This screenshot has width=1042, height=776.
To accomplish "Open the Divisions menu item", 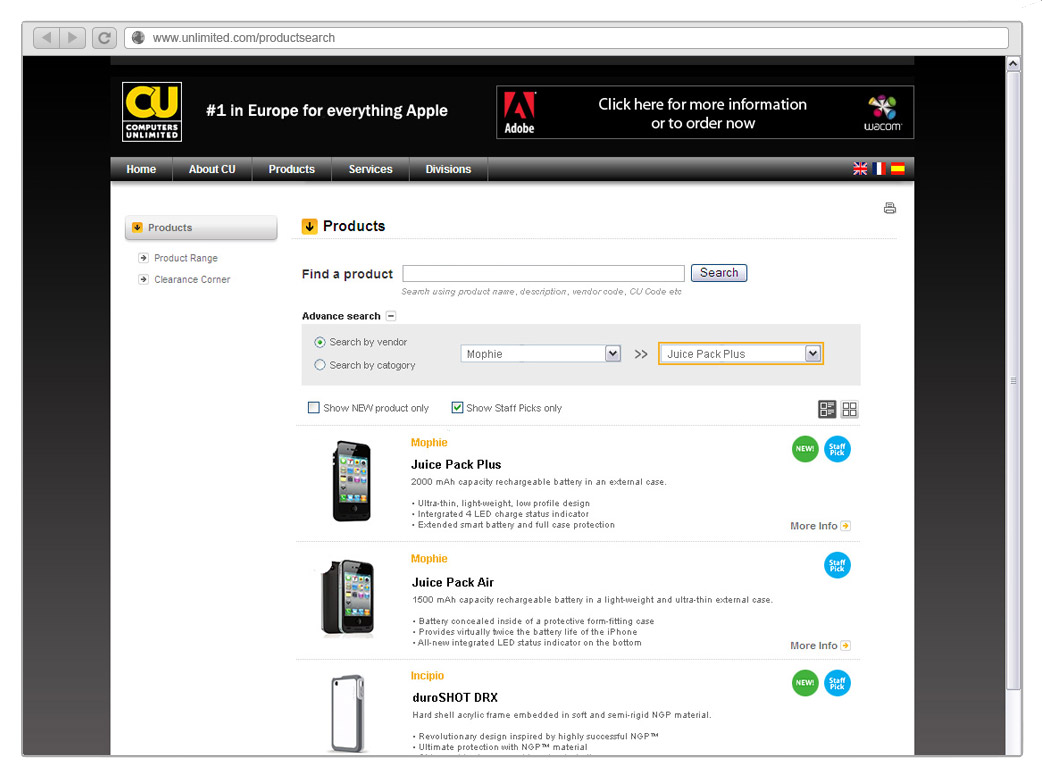I will pos(449,169).
